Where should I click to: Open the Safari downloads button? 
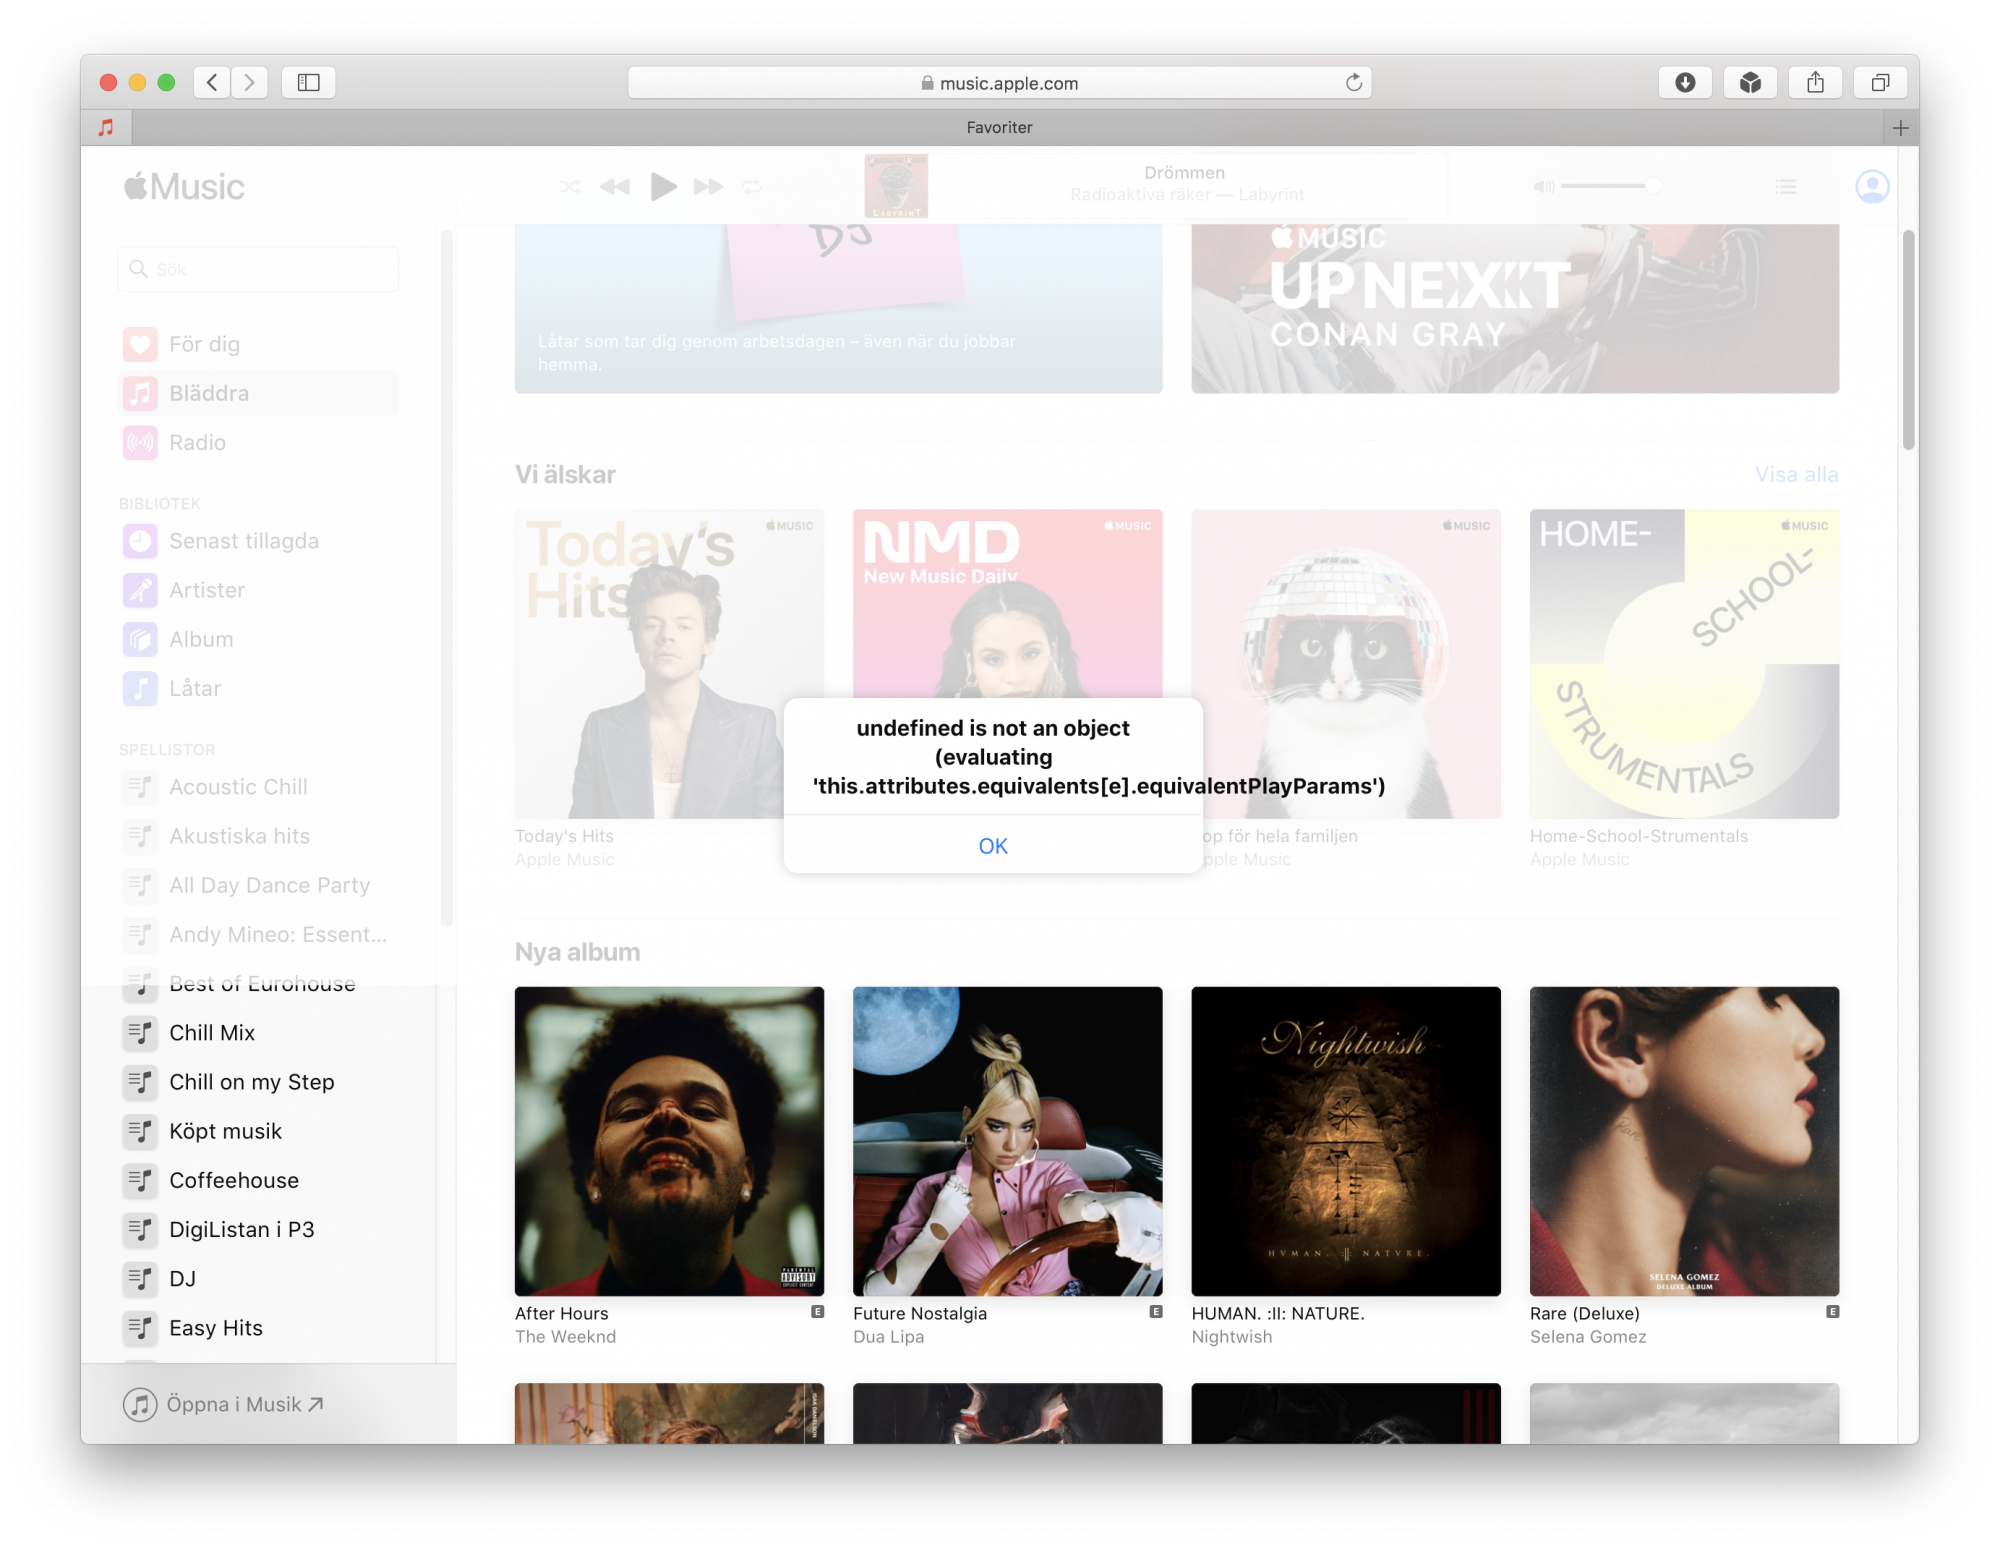[1685, 83]
